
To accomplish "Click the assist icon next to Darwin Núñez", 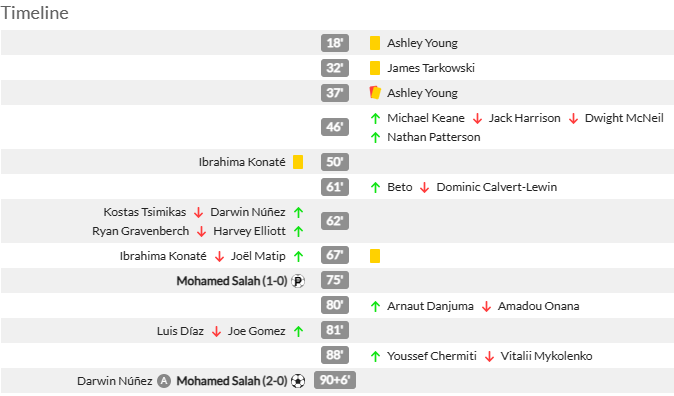I will (164, 381).
